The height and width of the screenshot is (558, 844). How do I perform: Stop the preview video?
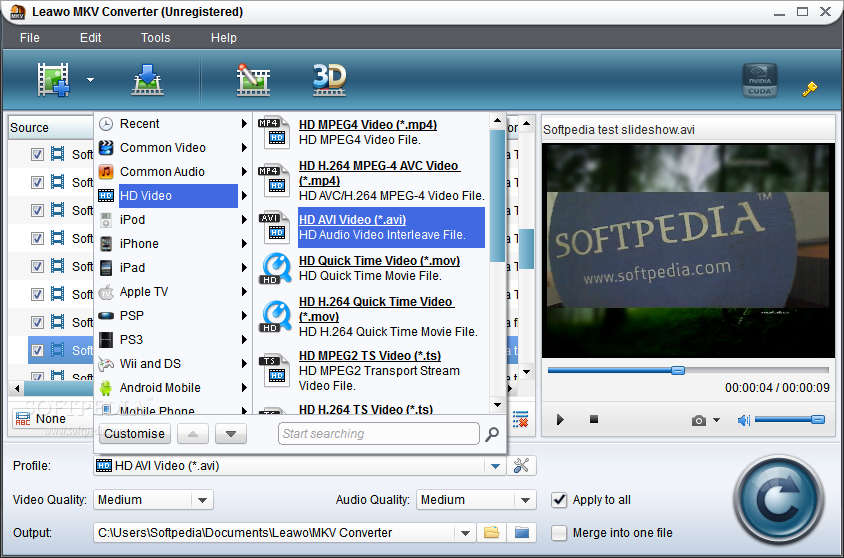[594, 419]
